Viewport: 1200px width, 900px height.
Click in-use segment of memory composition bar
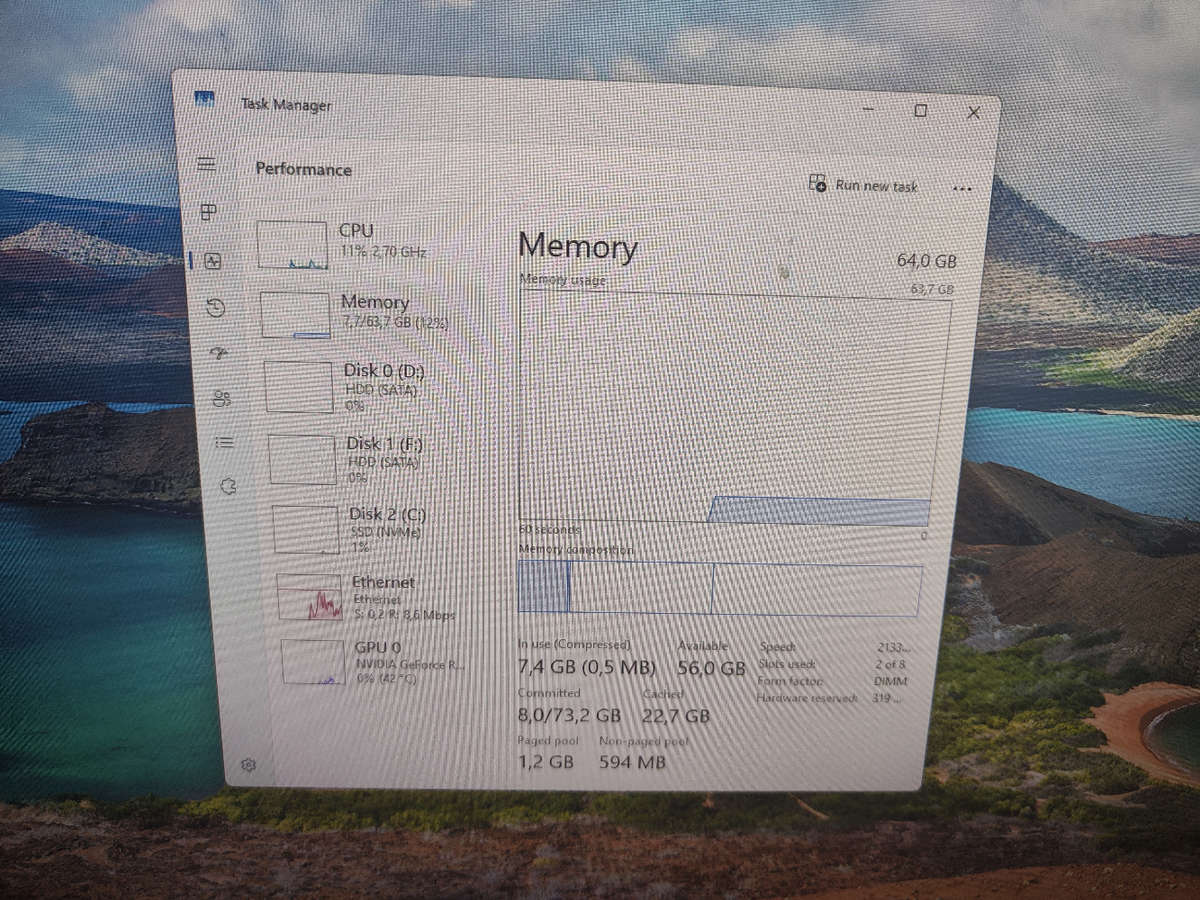(543, 586)
